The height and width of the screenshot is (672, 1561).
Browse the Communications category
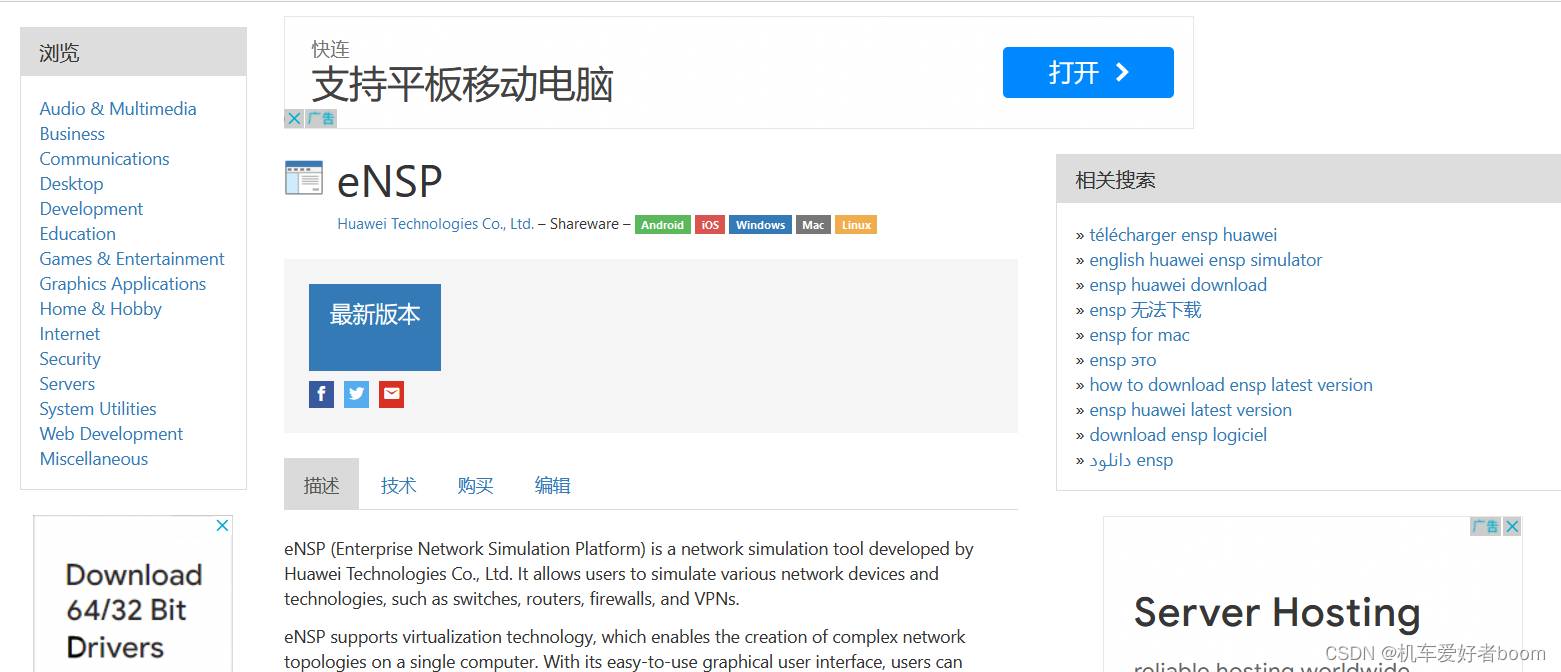tap(104, 159)
